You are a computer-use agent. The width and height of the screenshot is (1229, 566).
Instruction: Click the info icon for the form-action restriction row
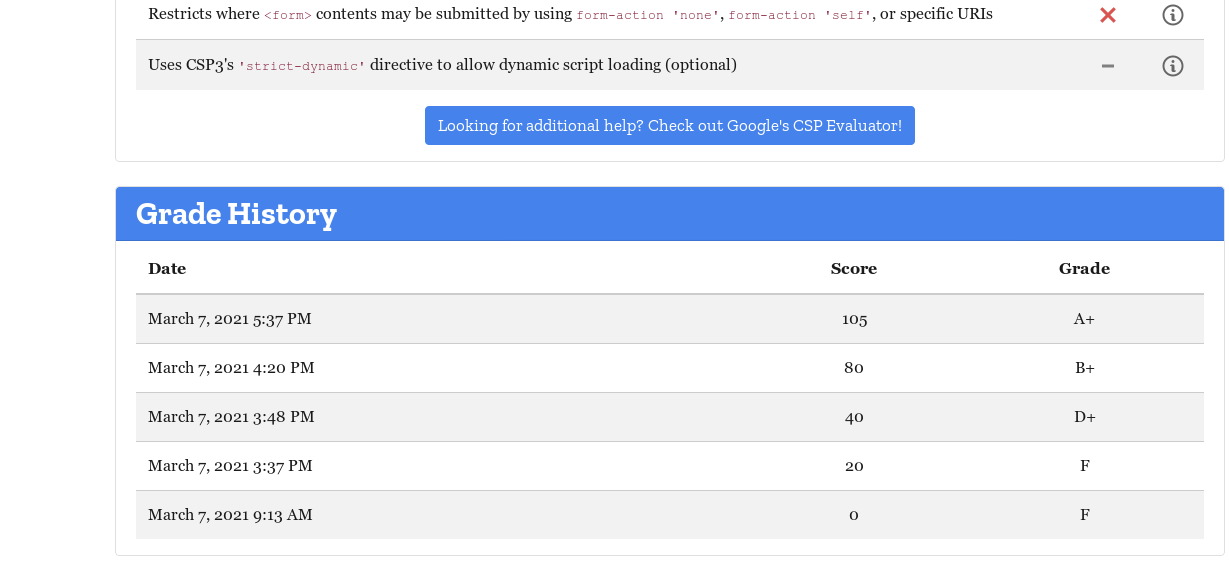pyautogui.click(x=1172, y=15)
